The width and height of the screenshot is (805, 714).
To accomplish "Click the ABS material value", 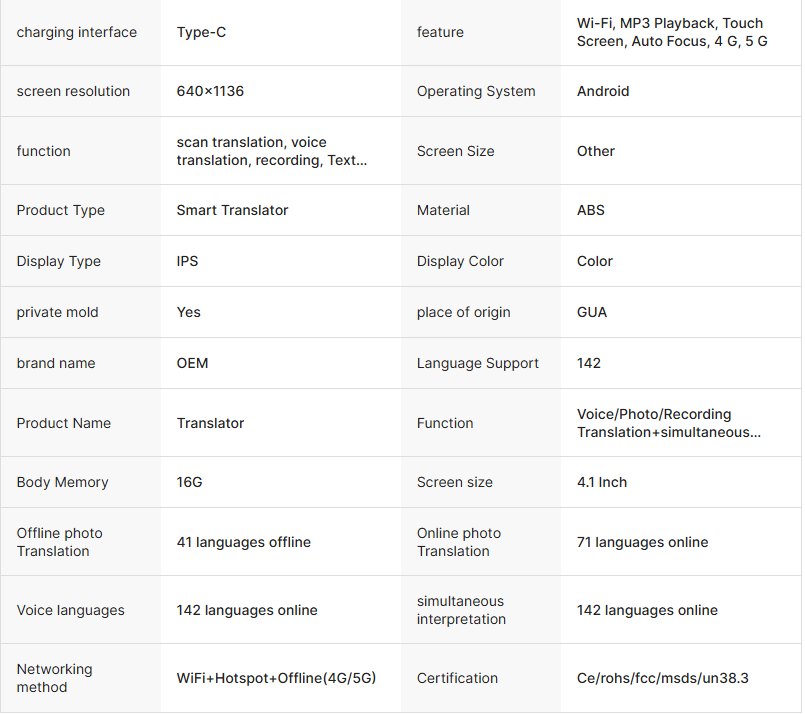I will [591, 210].
